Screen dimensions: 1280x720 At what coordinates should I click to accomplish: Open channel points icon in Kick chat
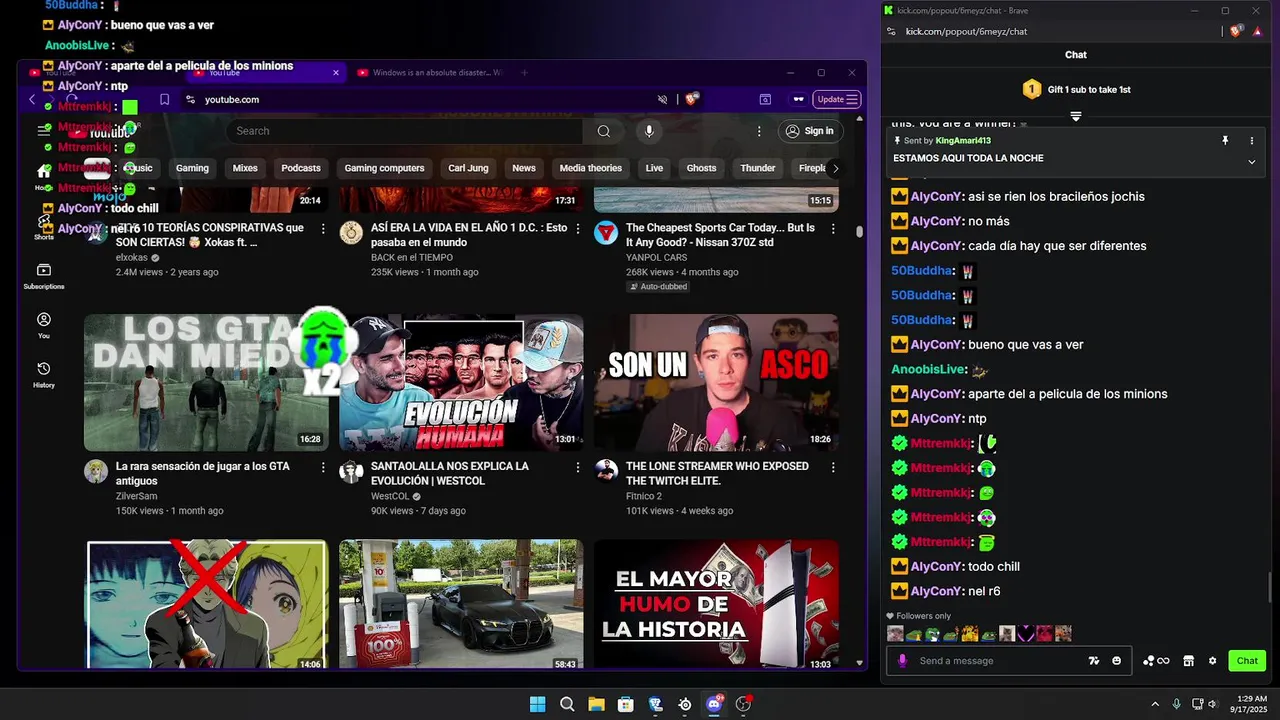[x=1156, y=661]
